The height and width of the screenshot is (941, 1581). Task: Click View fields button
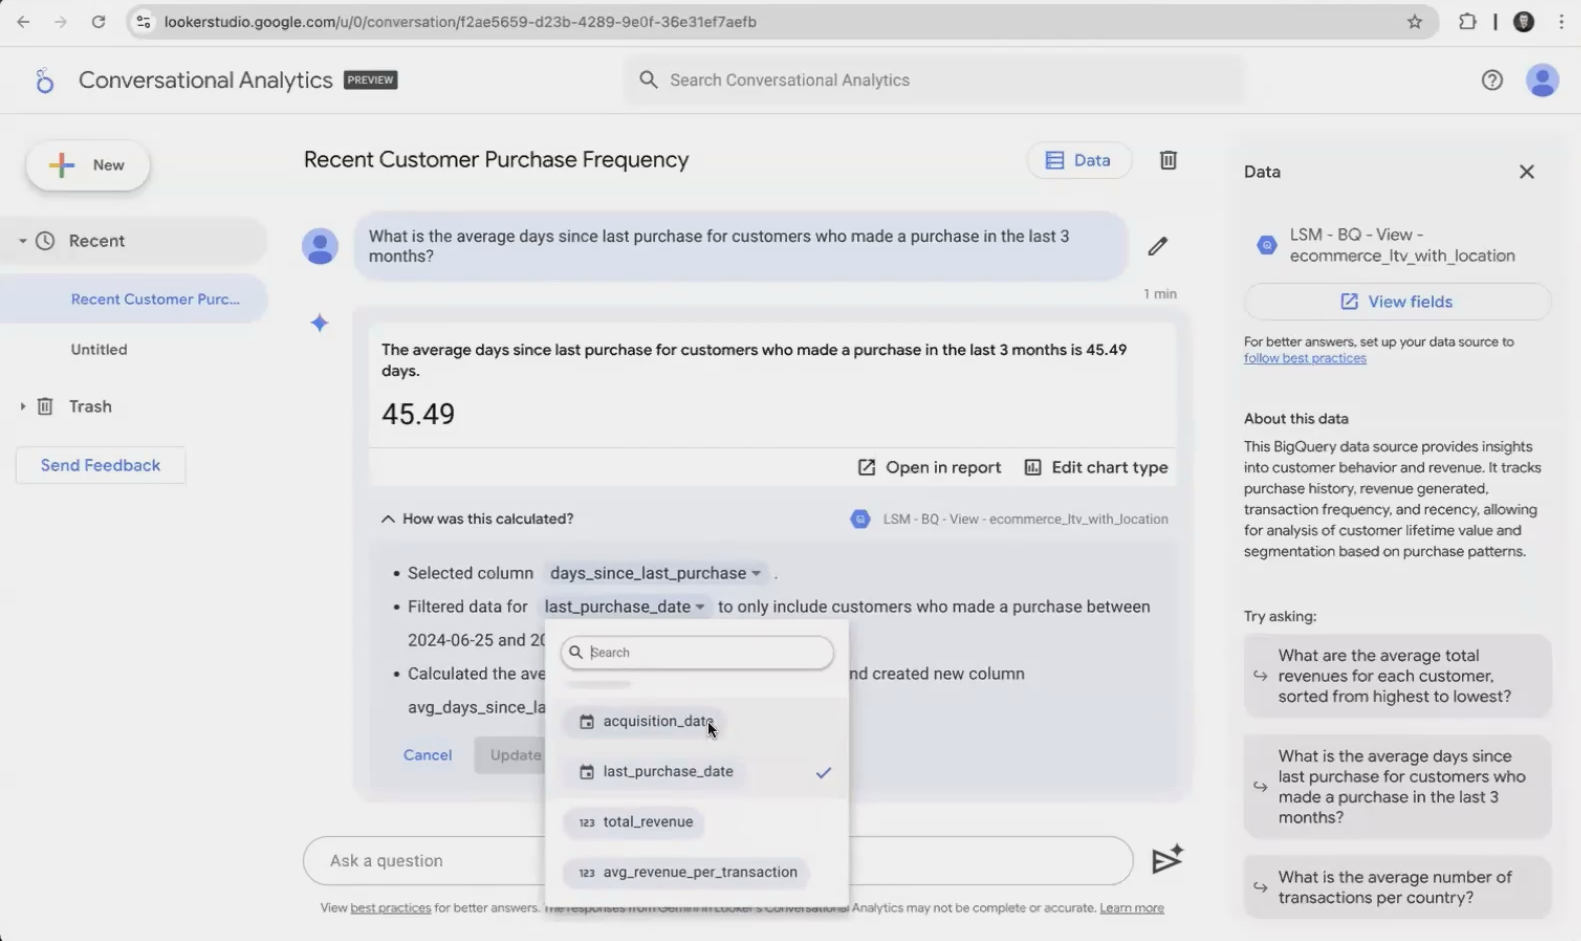coord(1397,301)
